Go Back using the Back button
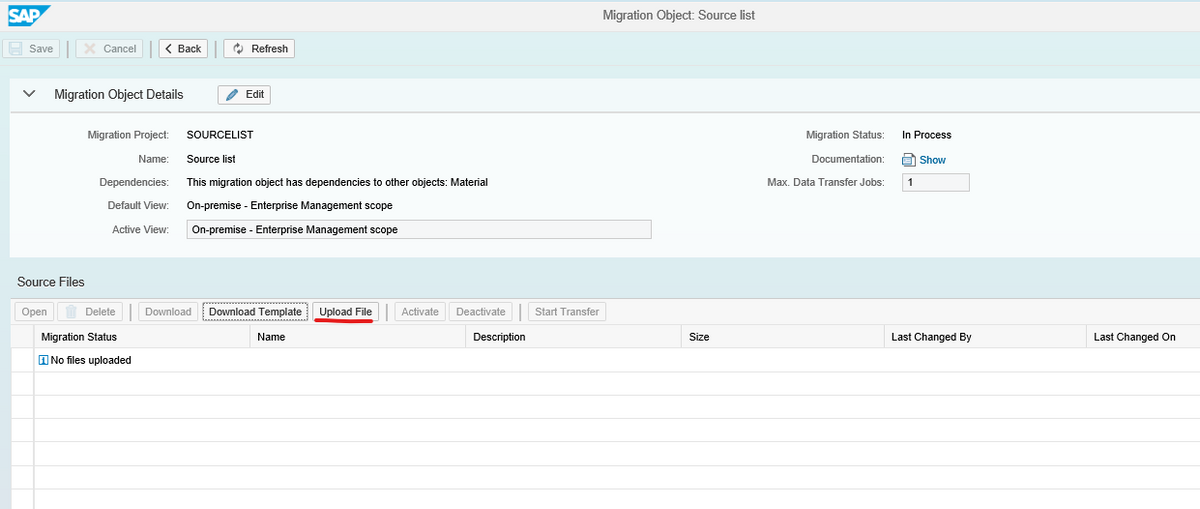The width and height of the screenshot is (1200, 509). click(x=183, y=48)
